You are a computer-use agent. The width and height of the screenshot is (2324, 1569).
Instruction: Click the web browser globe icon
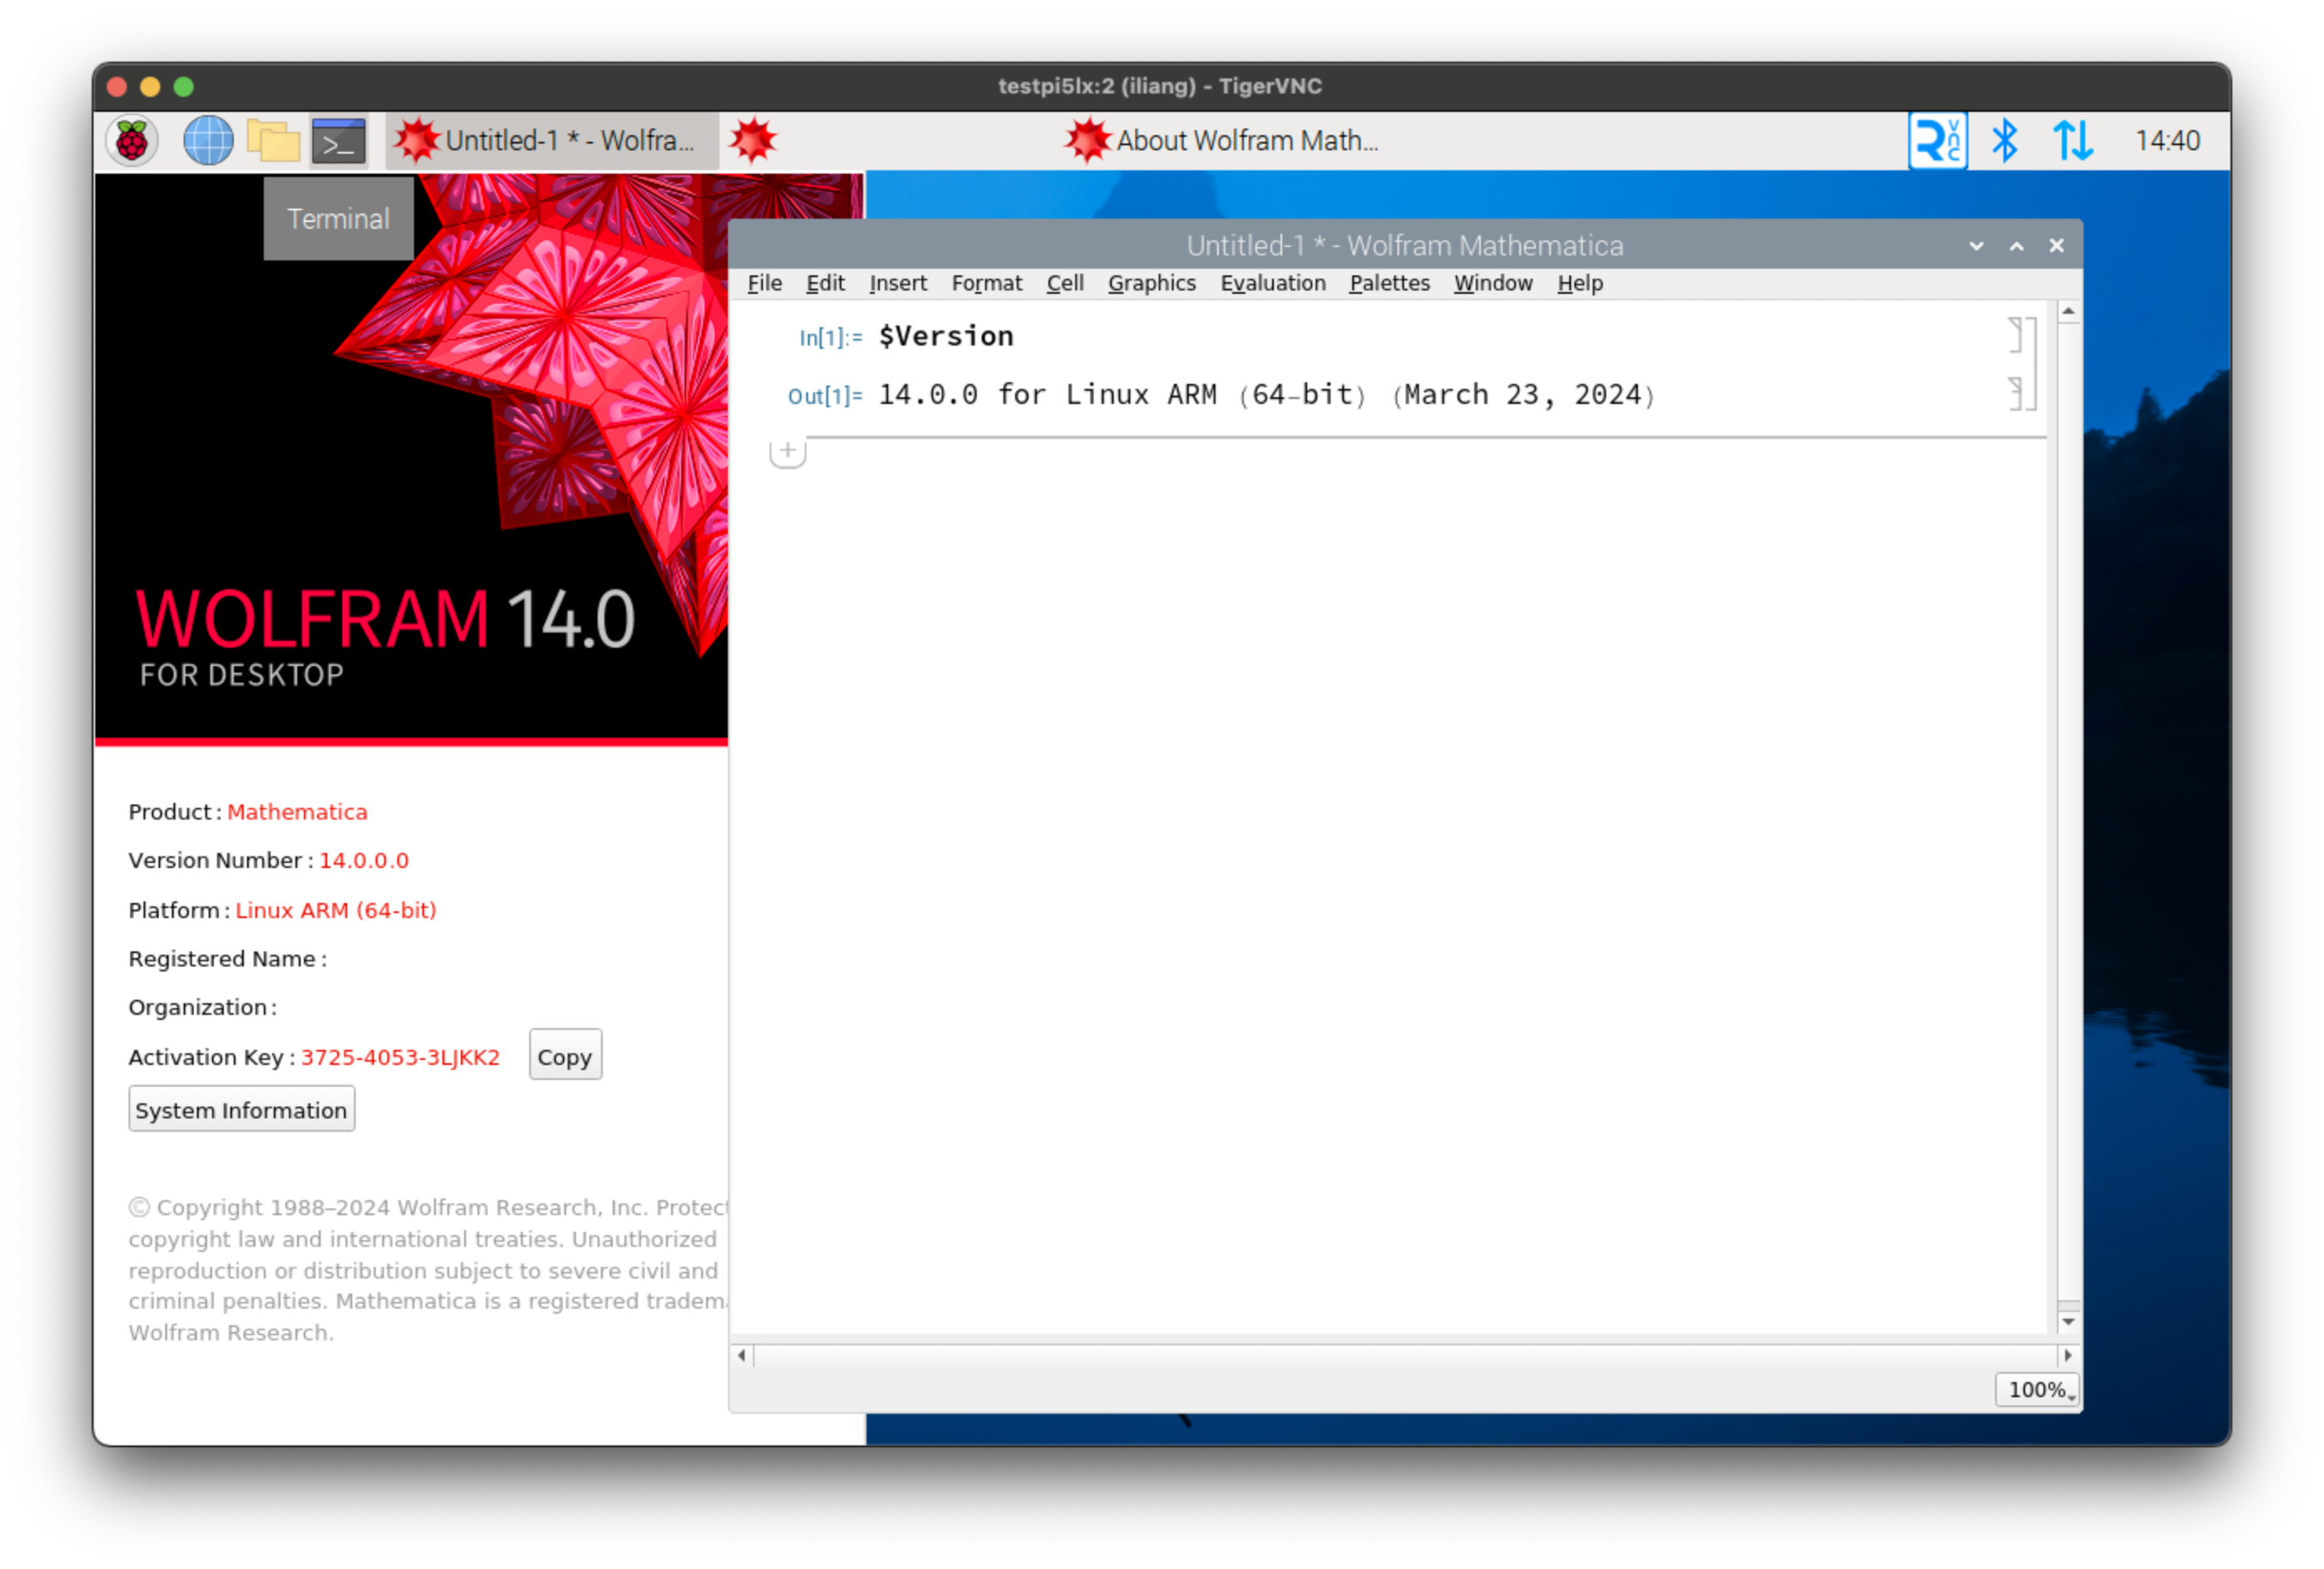(x=209, y=140)
